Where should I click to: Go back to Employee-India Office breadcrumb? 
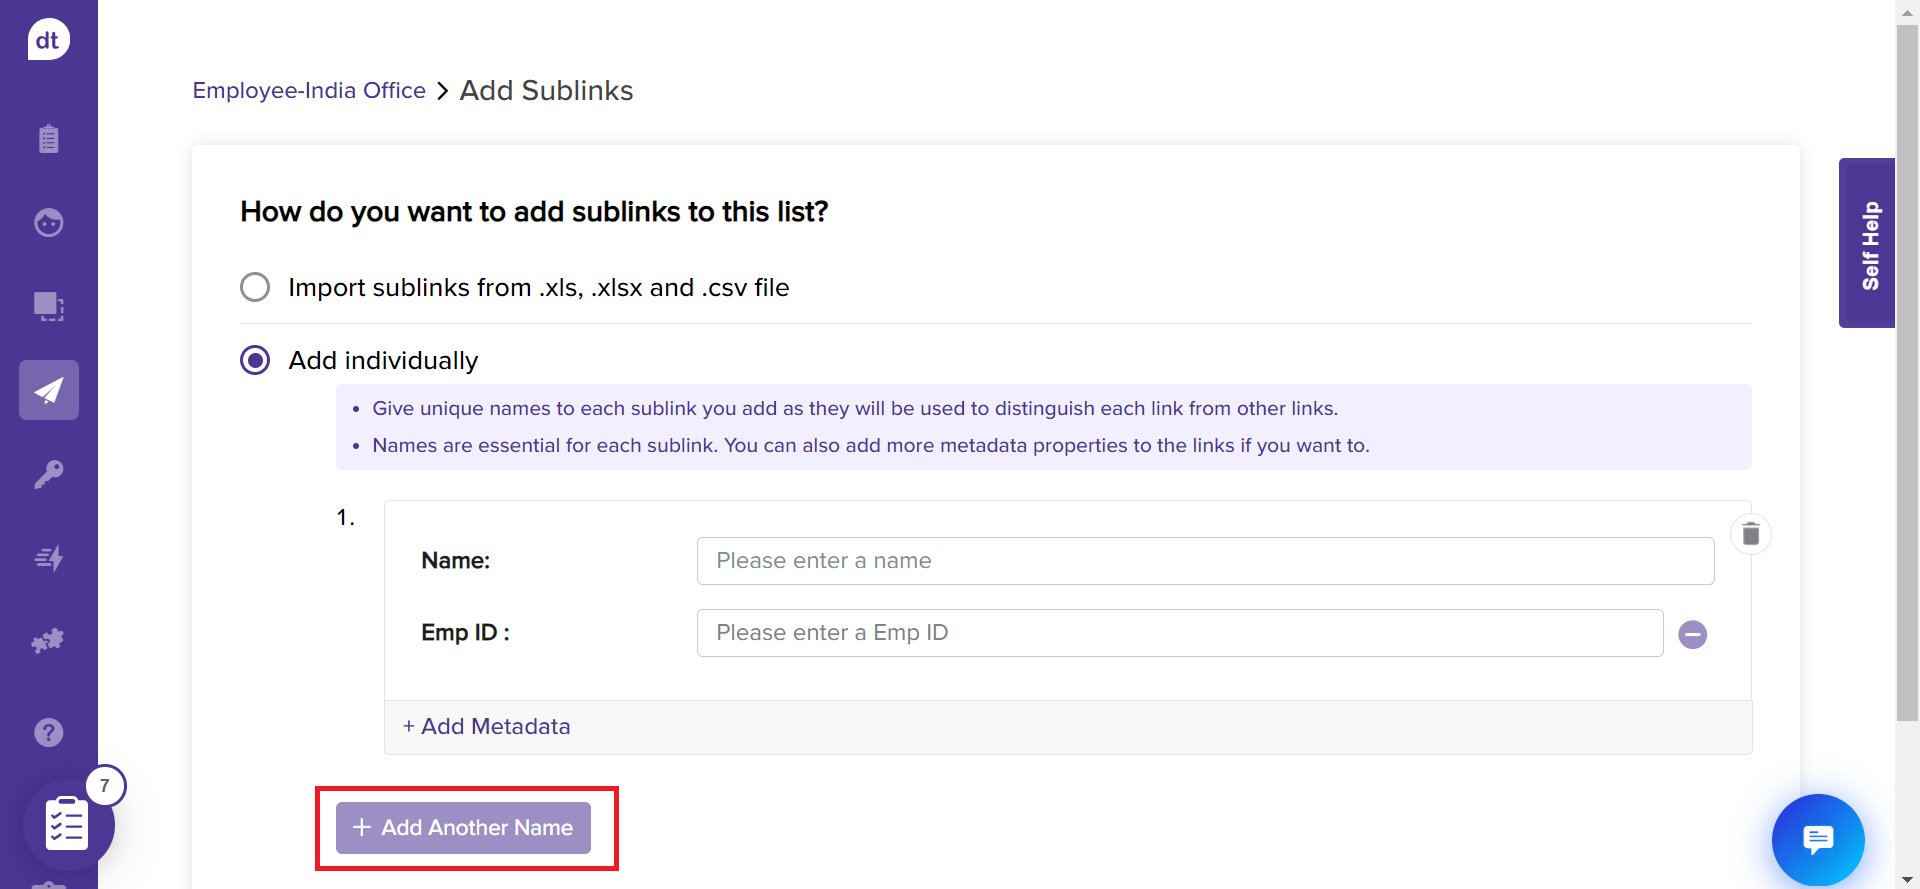click(309, 91)
